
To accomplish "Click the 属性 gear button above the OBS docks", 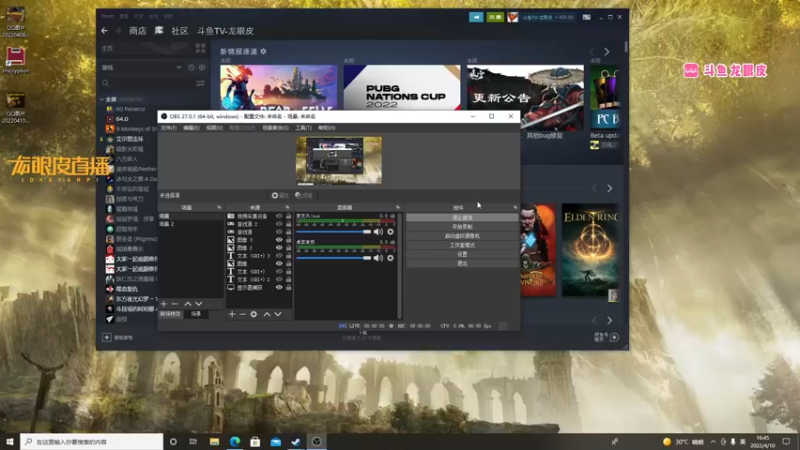I will click(x=280, y=195).
